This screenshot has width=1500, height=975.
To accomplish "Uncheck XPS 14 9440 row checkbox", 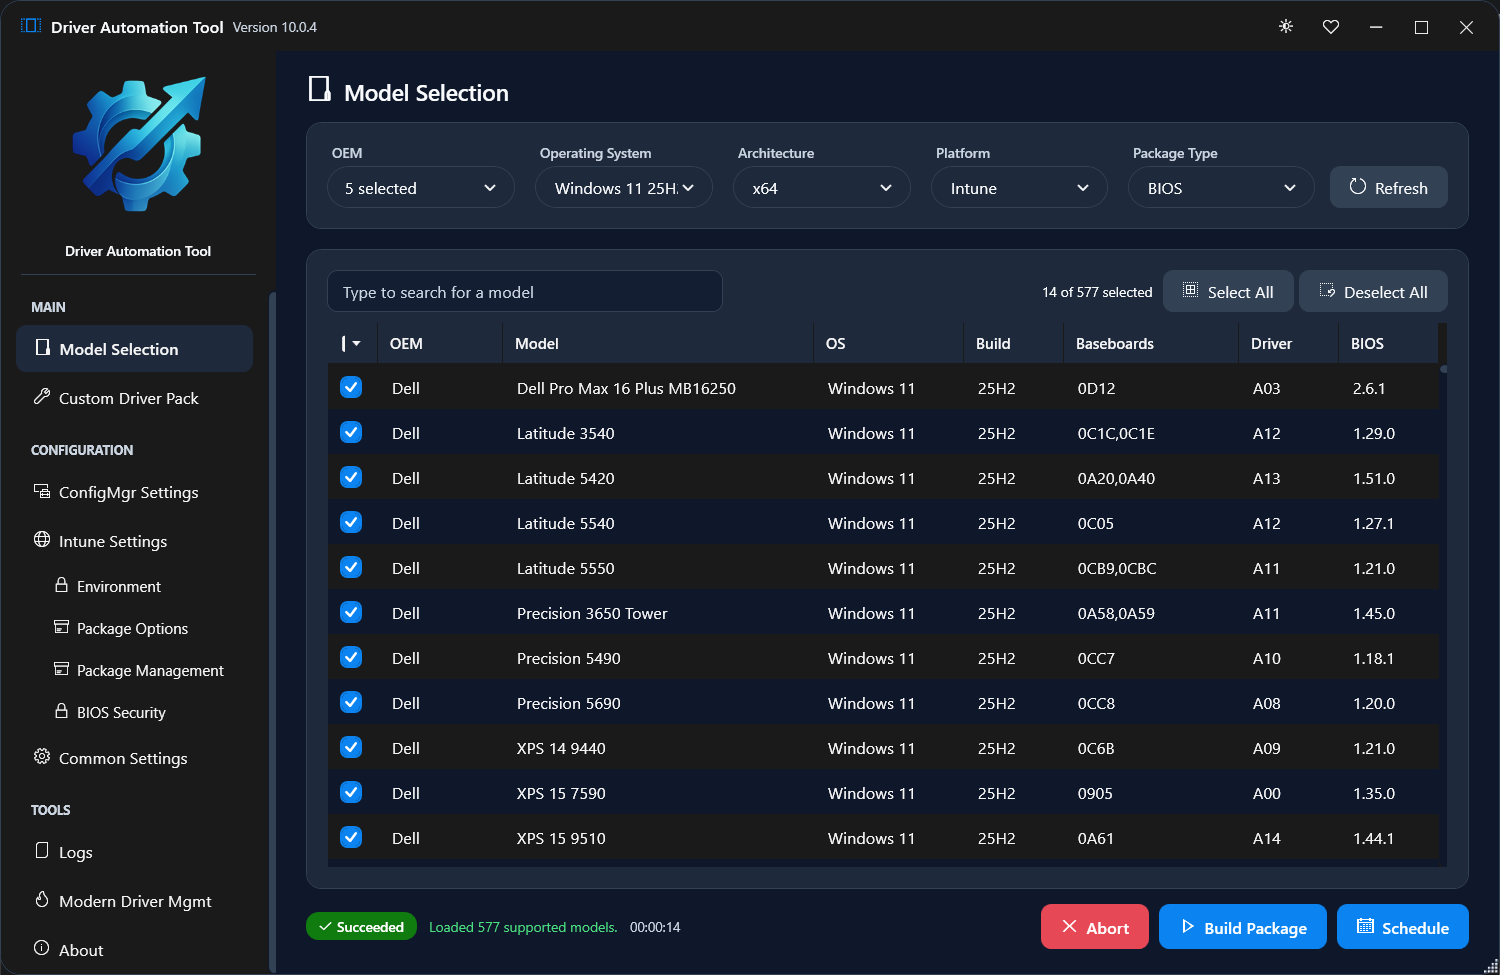I will point(351,747).
